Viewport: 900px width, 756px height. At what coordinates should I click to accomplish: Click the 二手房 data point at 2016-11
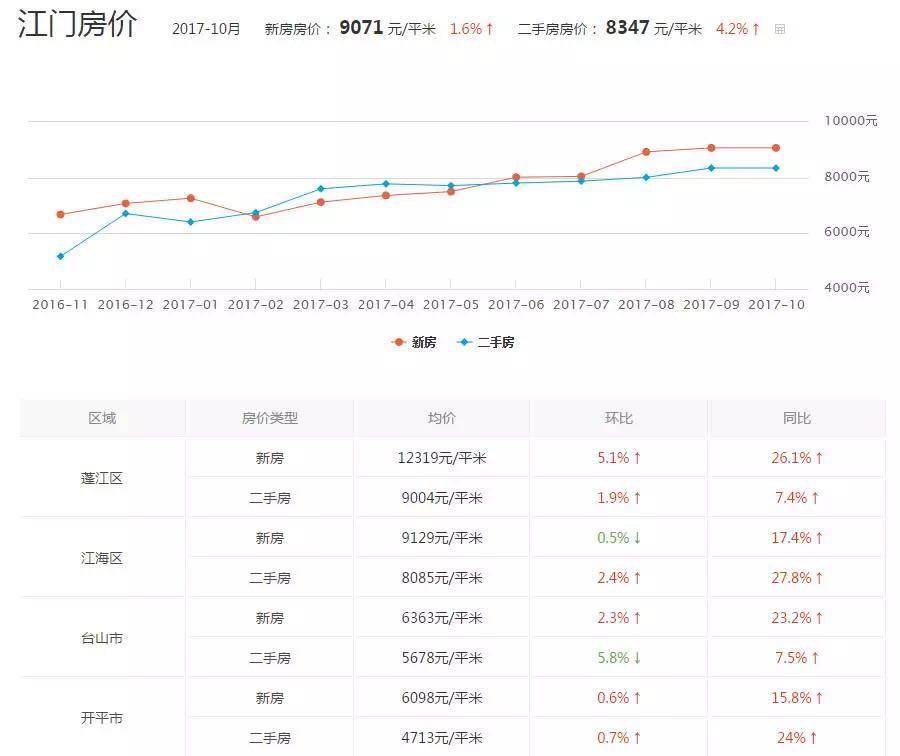[61, 256]
